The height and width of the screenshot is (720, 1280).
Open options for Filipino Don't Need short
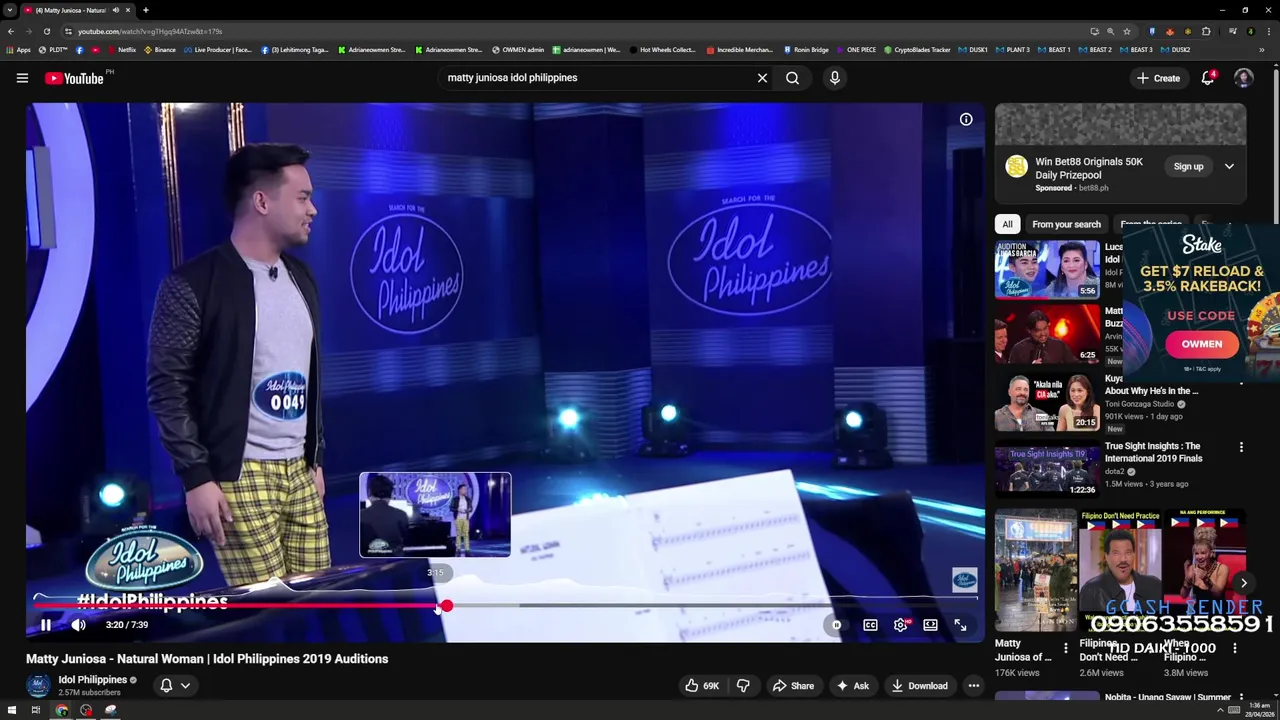pyautogui.click(x=1149, y=649)
